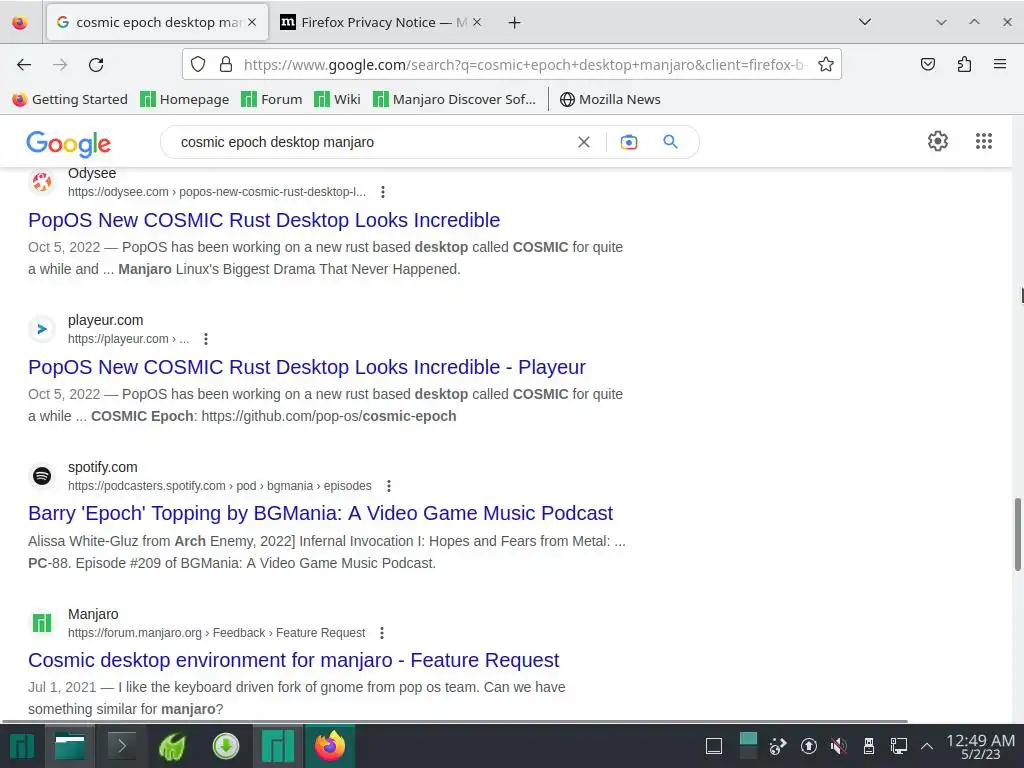
Task: Launch terminal from the taskbar
Action: coord(121,746)
